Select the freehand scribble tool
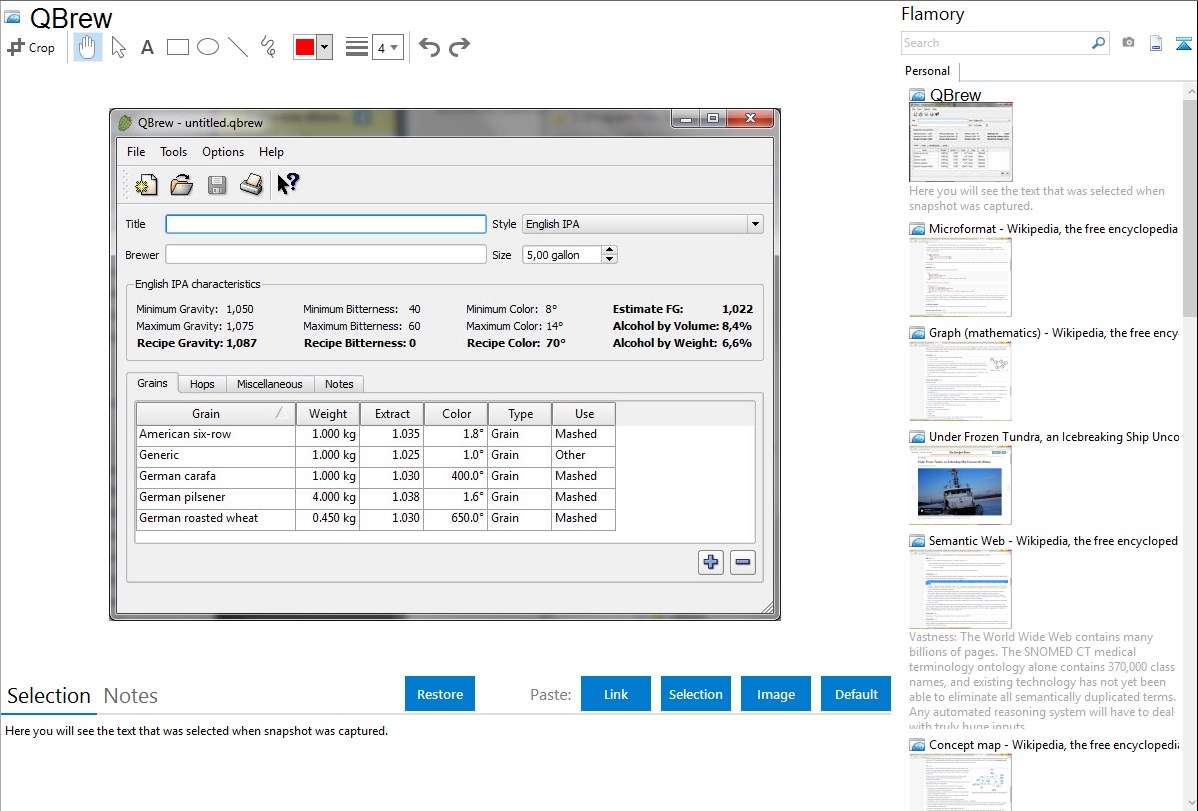This screenshot has height=811, width=1198. click(268, 47)
